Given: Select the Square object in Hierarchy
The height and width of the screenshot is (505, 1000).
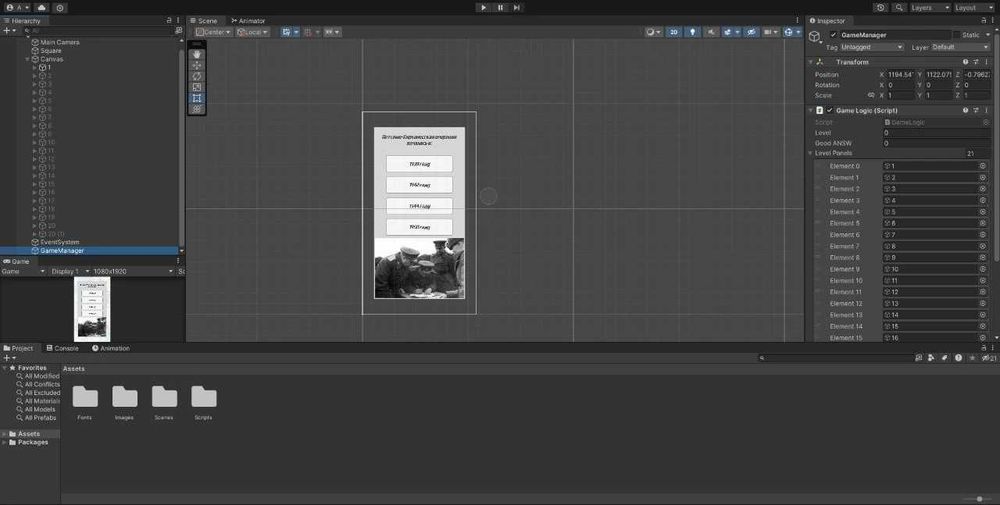Looking at the screenshot, I should [x=51, y=50].
